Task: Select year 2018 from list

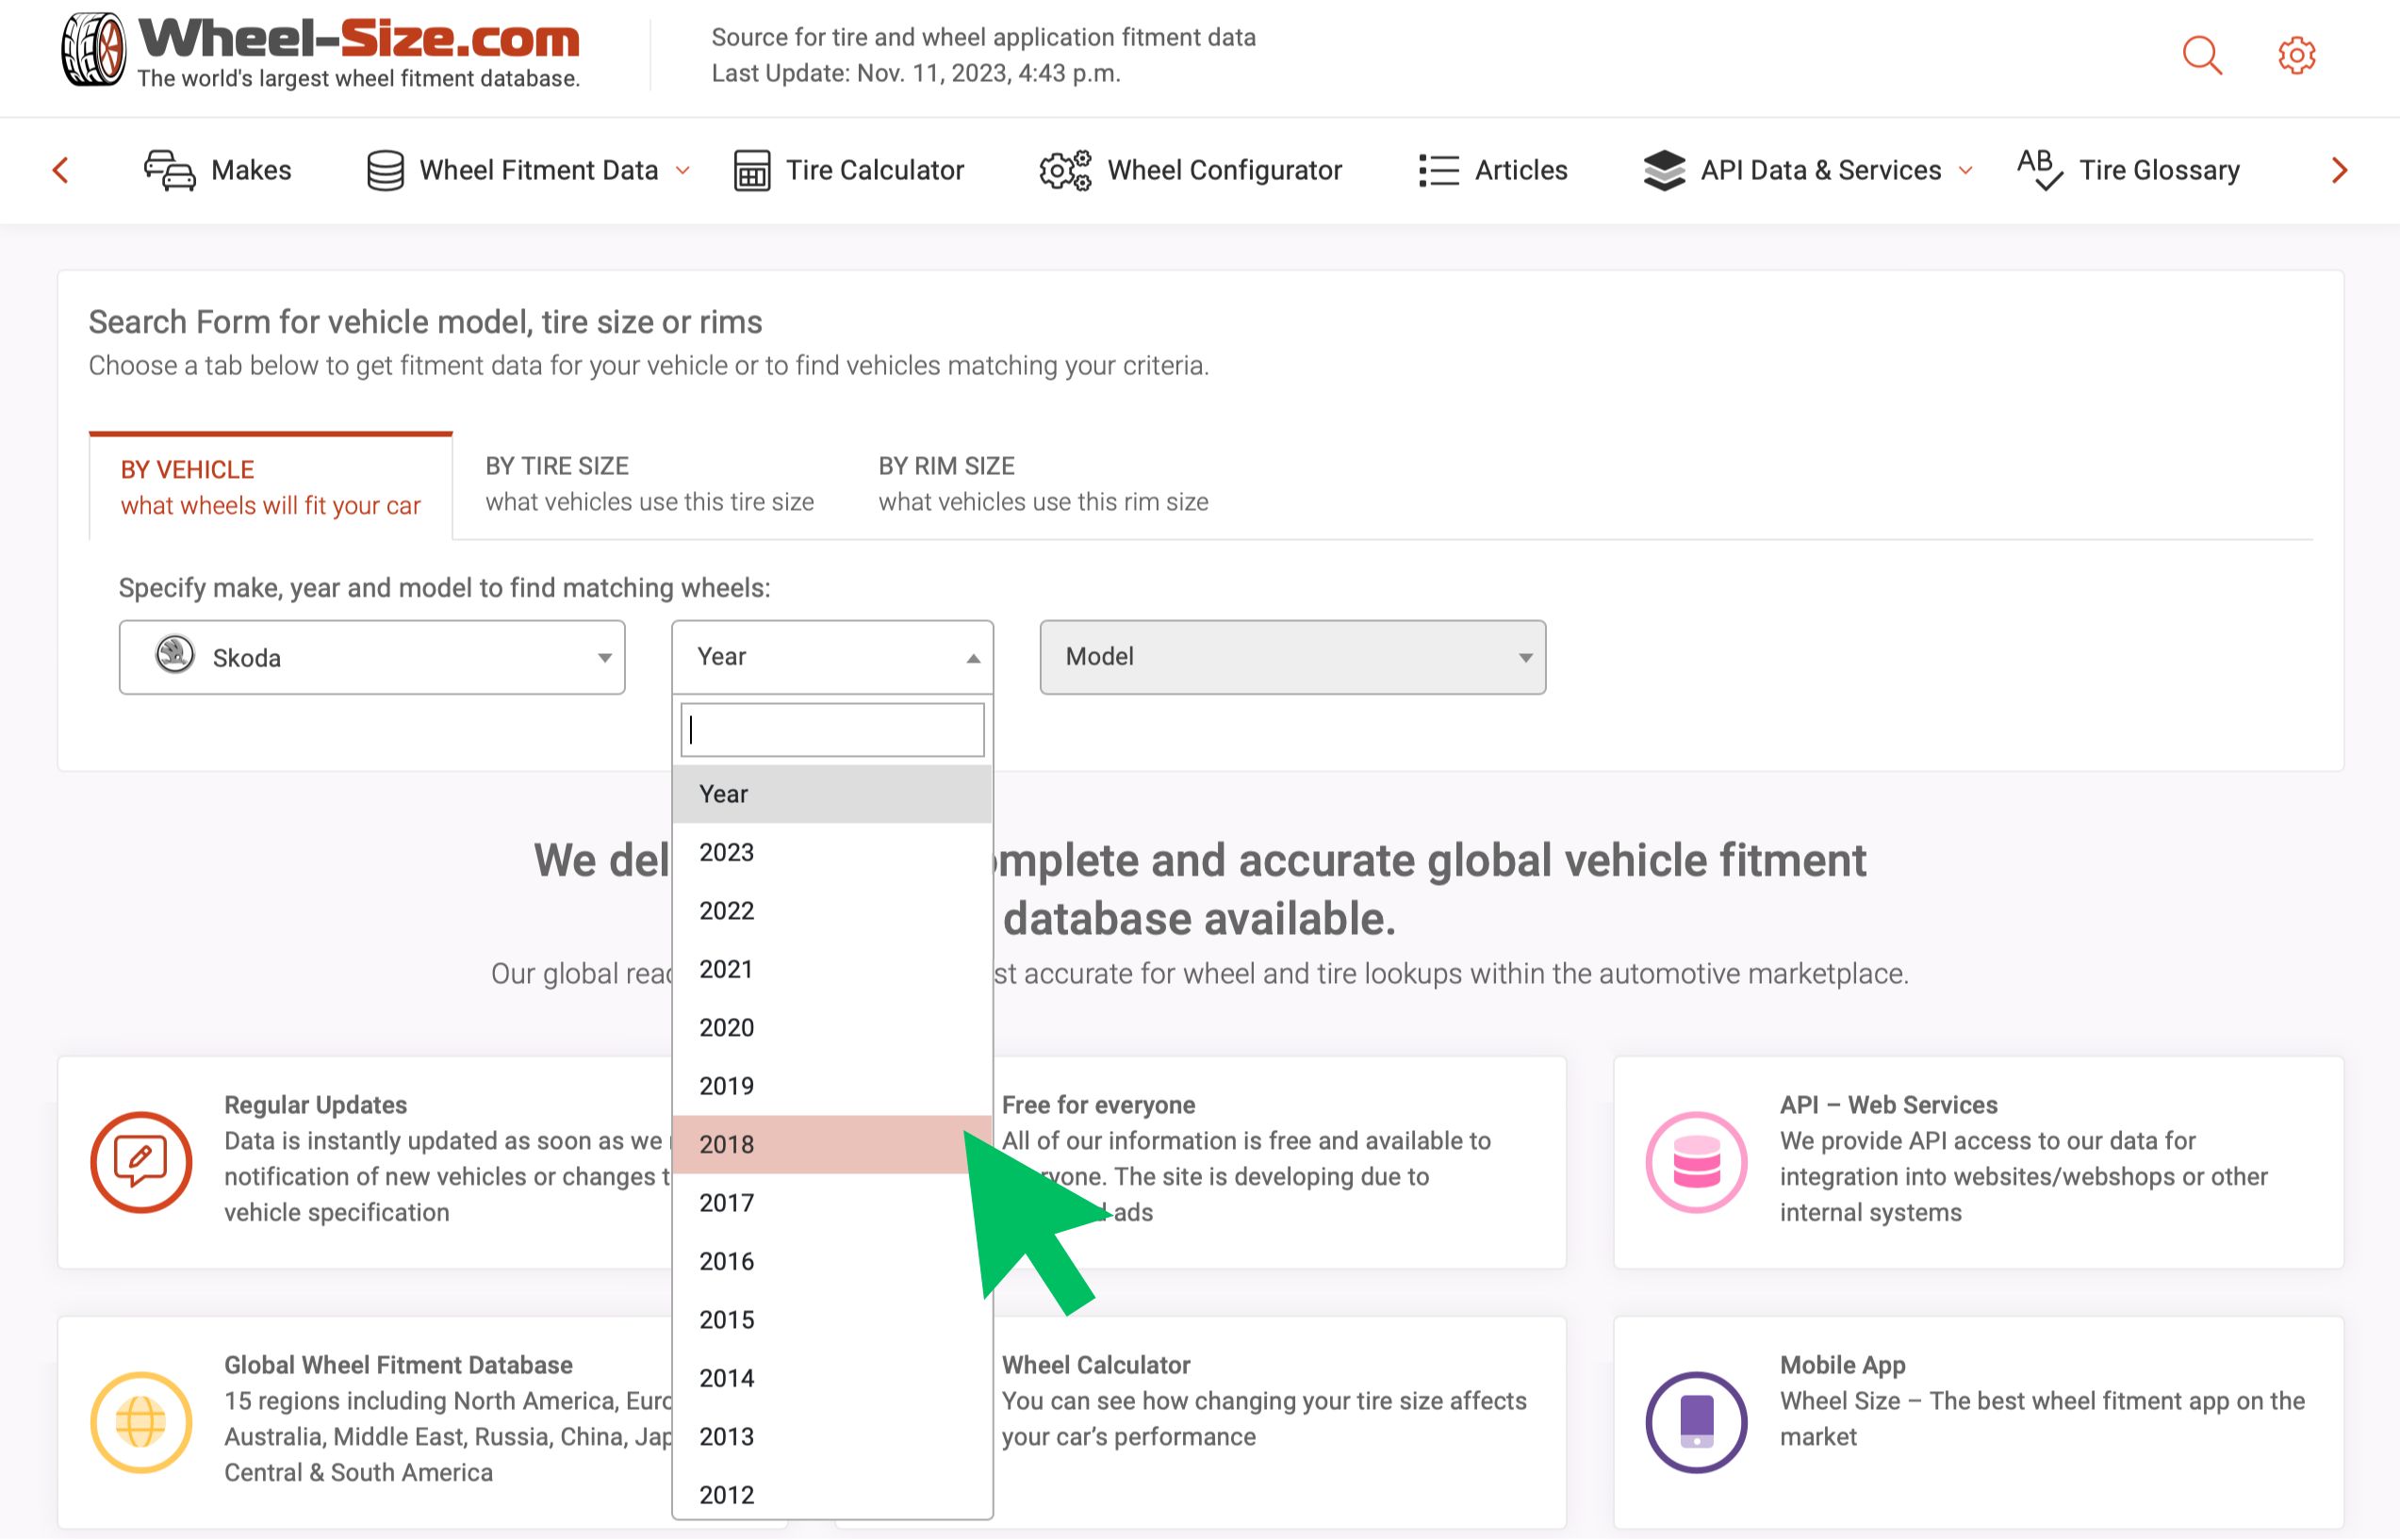Action: tap(832, 1144)
